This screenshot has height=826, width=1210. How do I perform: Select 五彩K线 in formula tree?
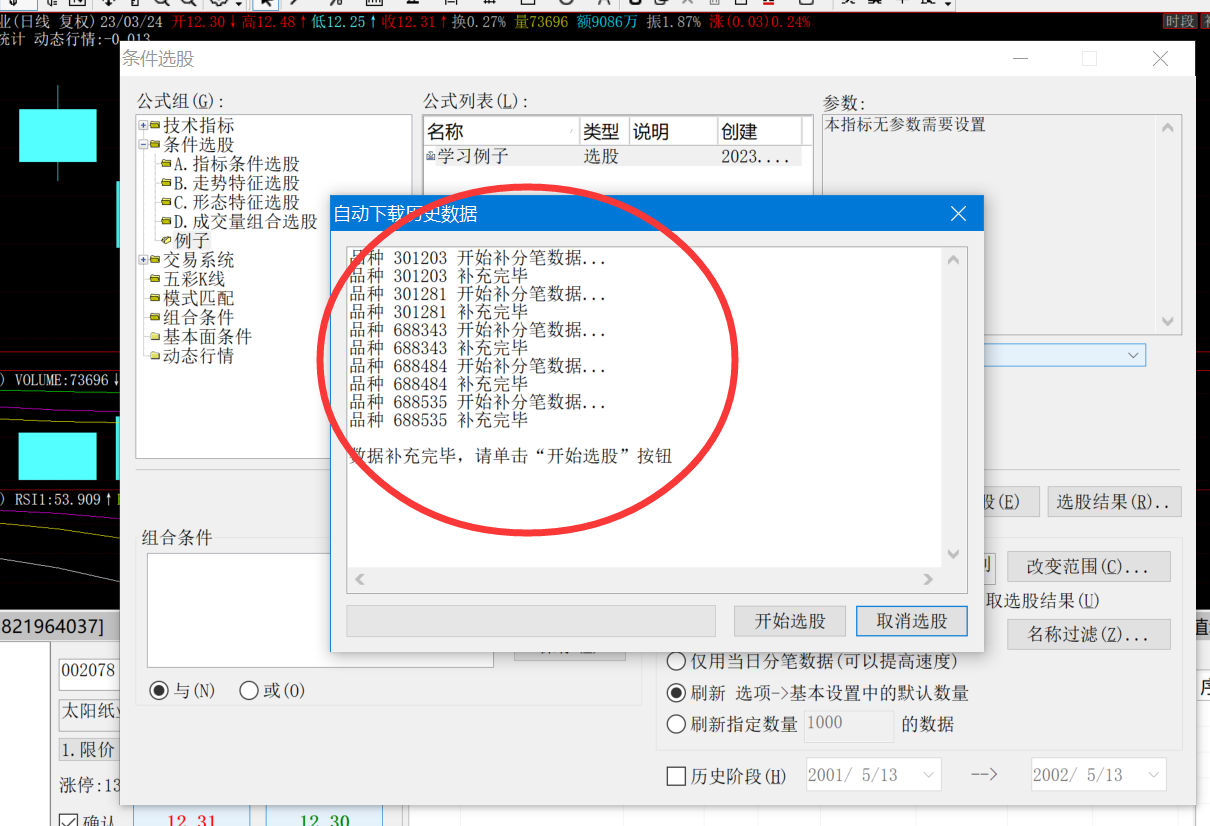pyautogui.click(x=194, y=279)
